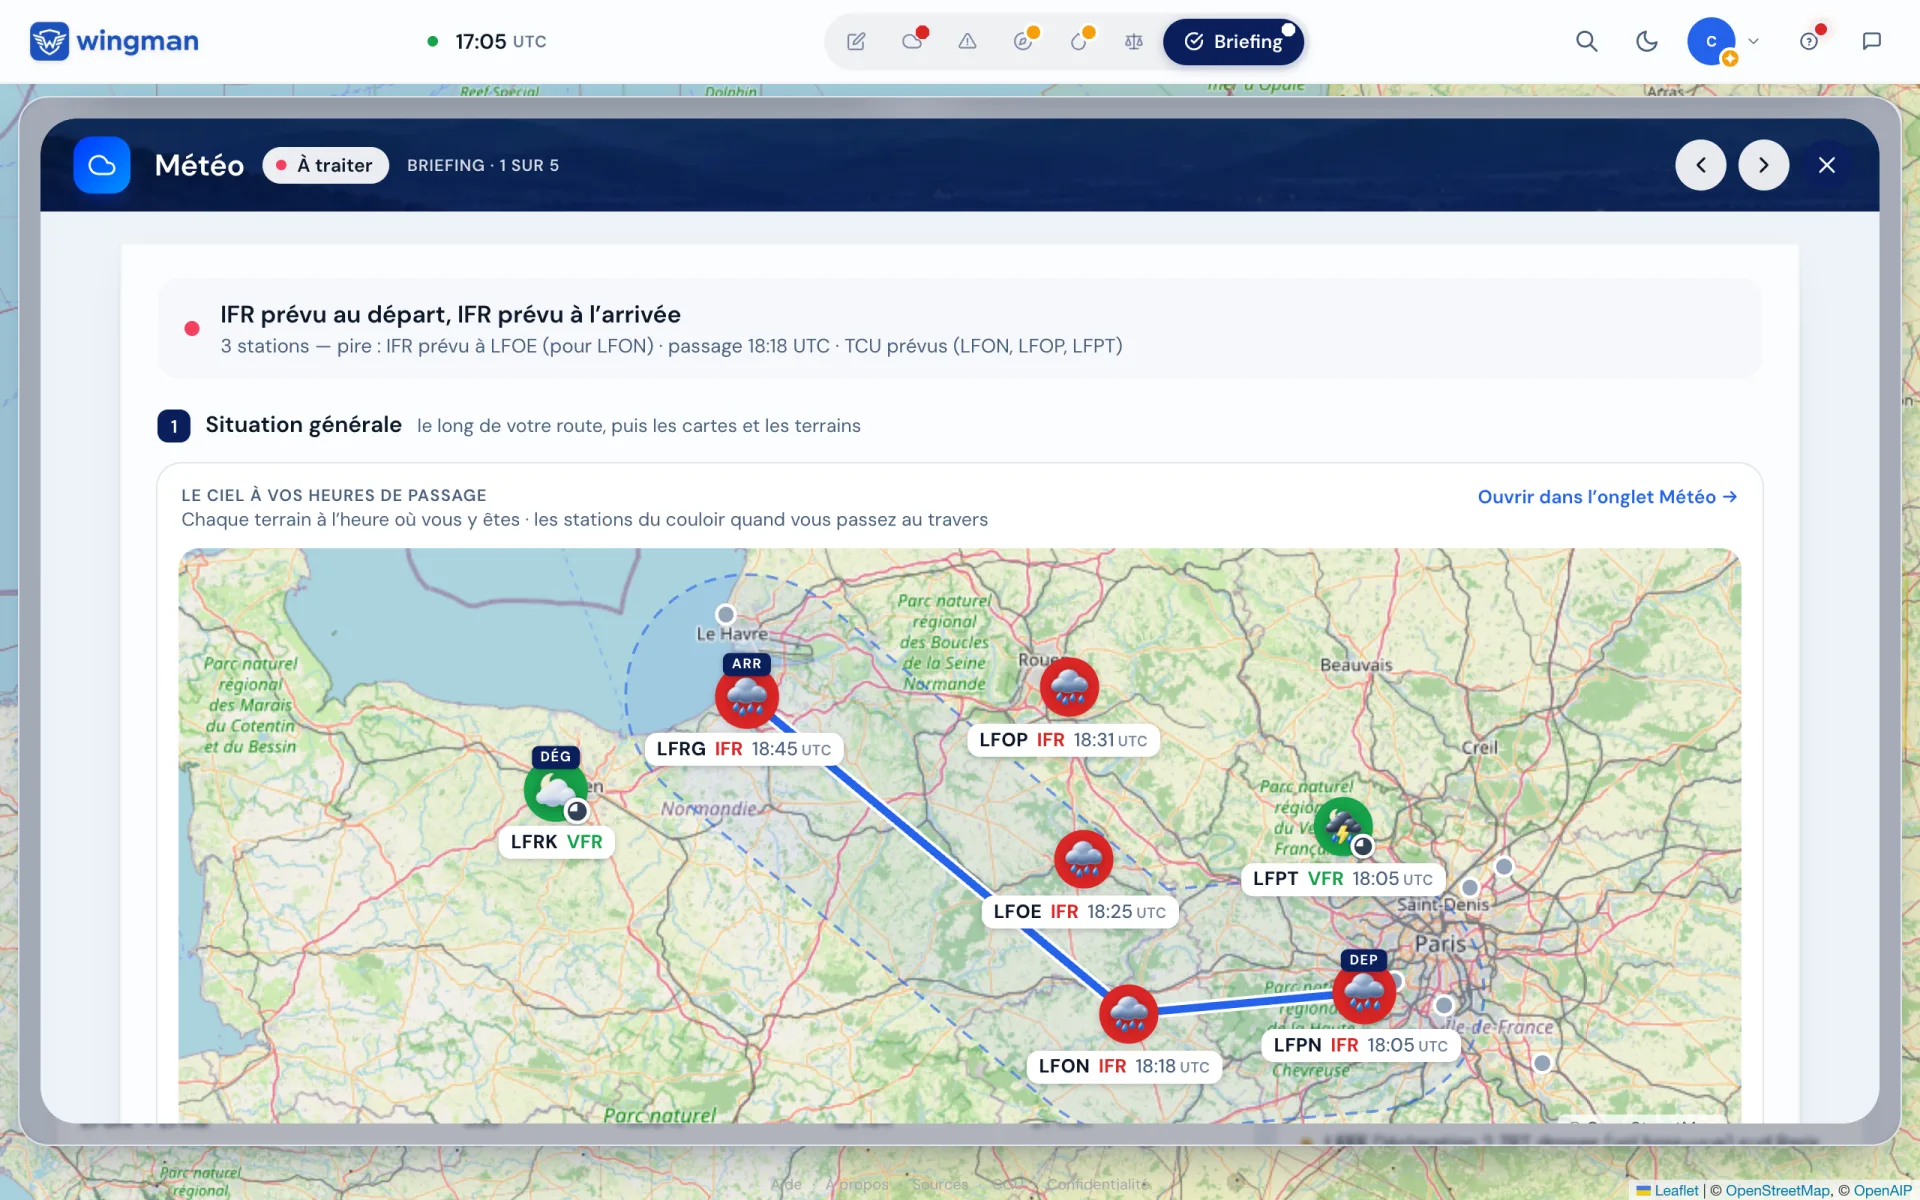Open the chat feedback bubble icon
The width and height of the screenshot is (1920, 1200).
[1872, 42]
